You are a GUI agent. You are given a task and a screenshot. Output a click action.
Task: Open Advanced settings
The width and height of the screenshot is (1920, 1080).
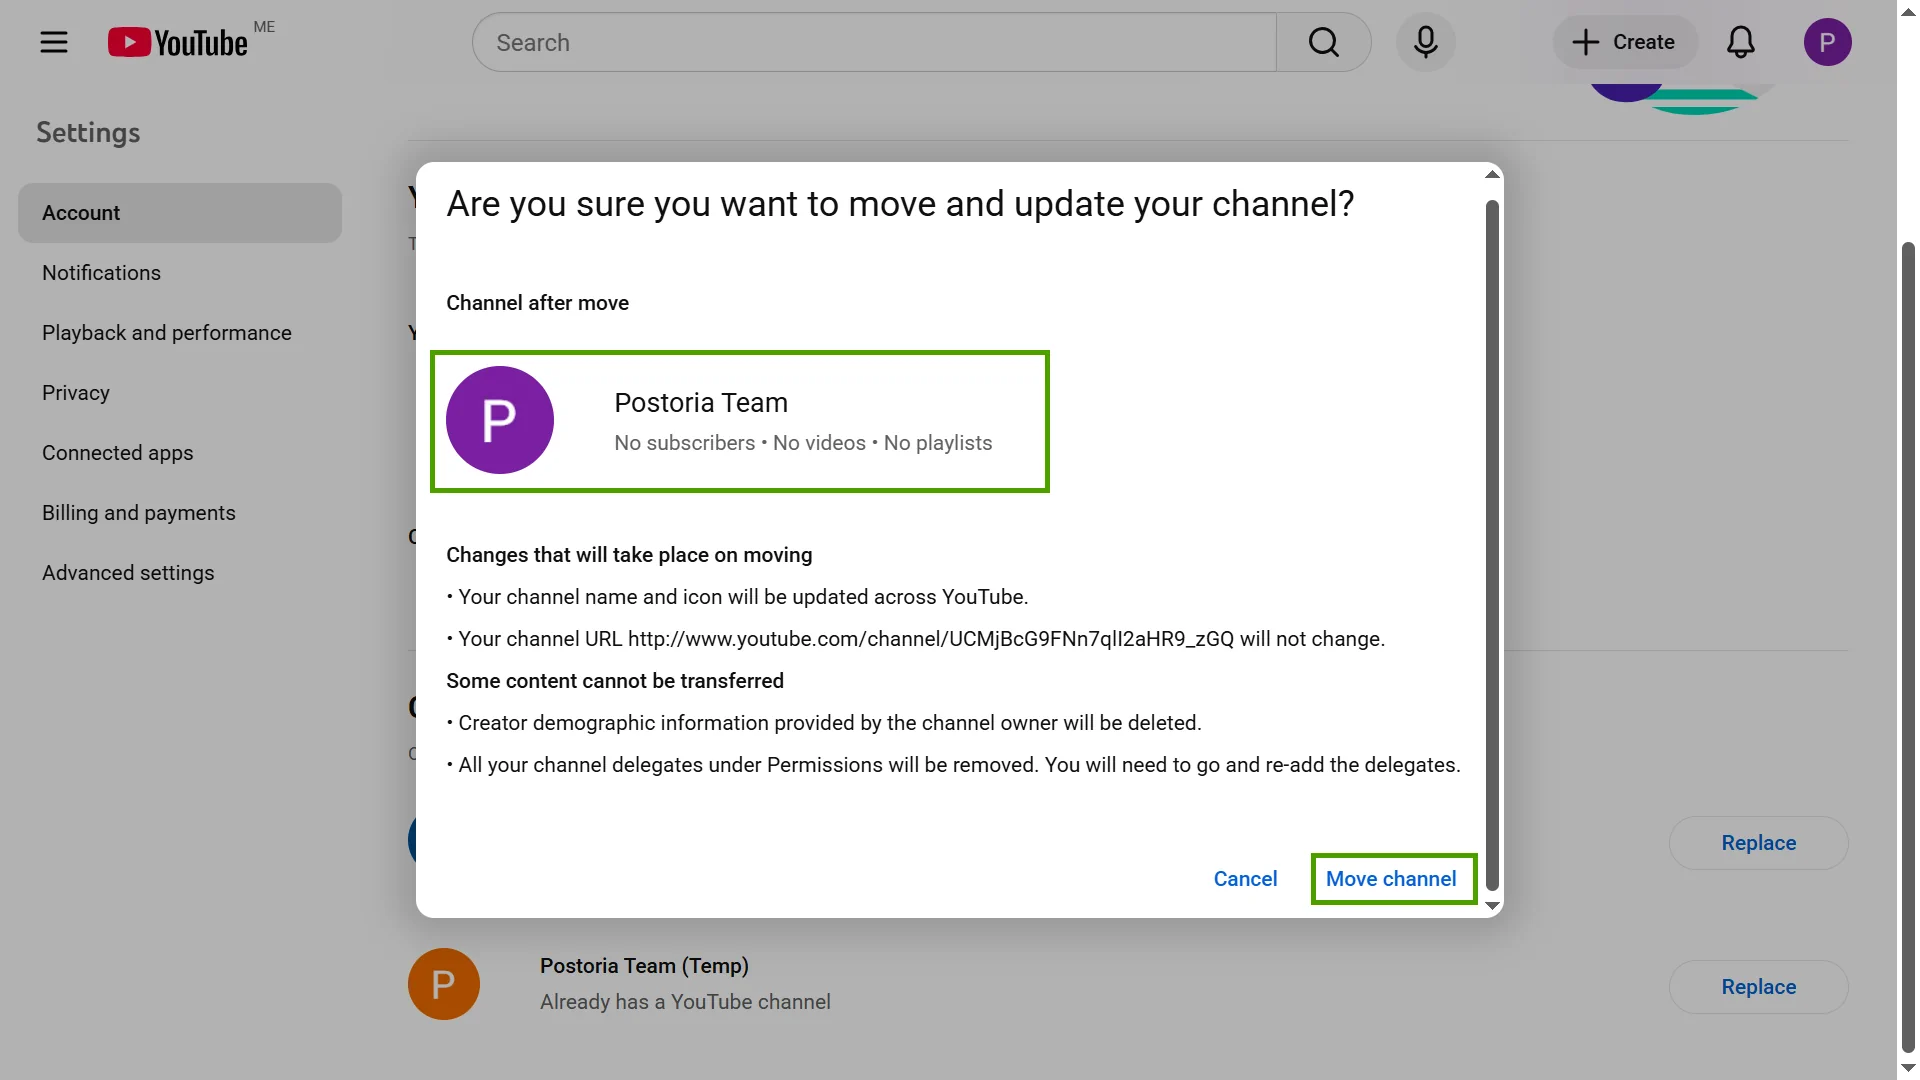[x=128, y=572]
